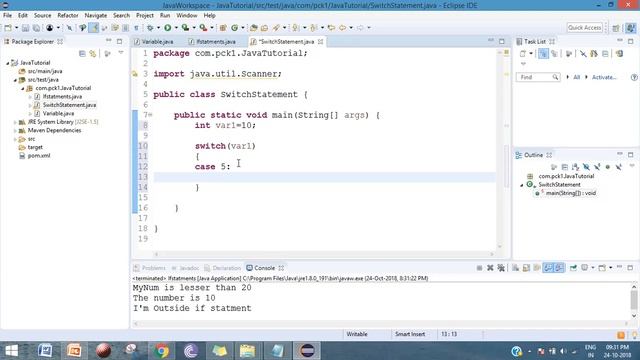Click Clear Console icon
This screenshot has width=640, height=360.
(516, 268)
